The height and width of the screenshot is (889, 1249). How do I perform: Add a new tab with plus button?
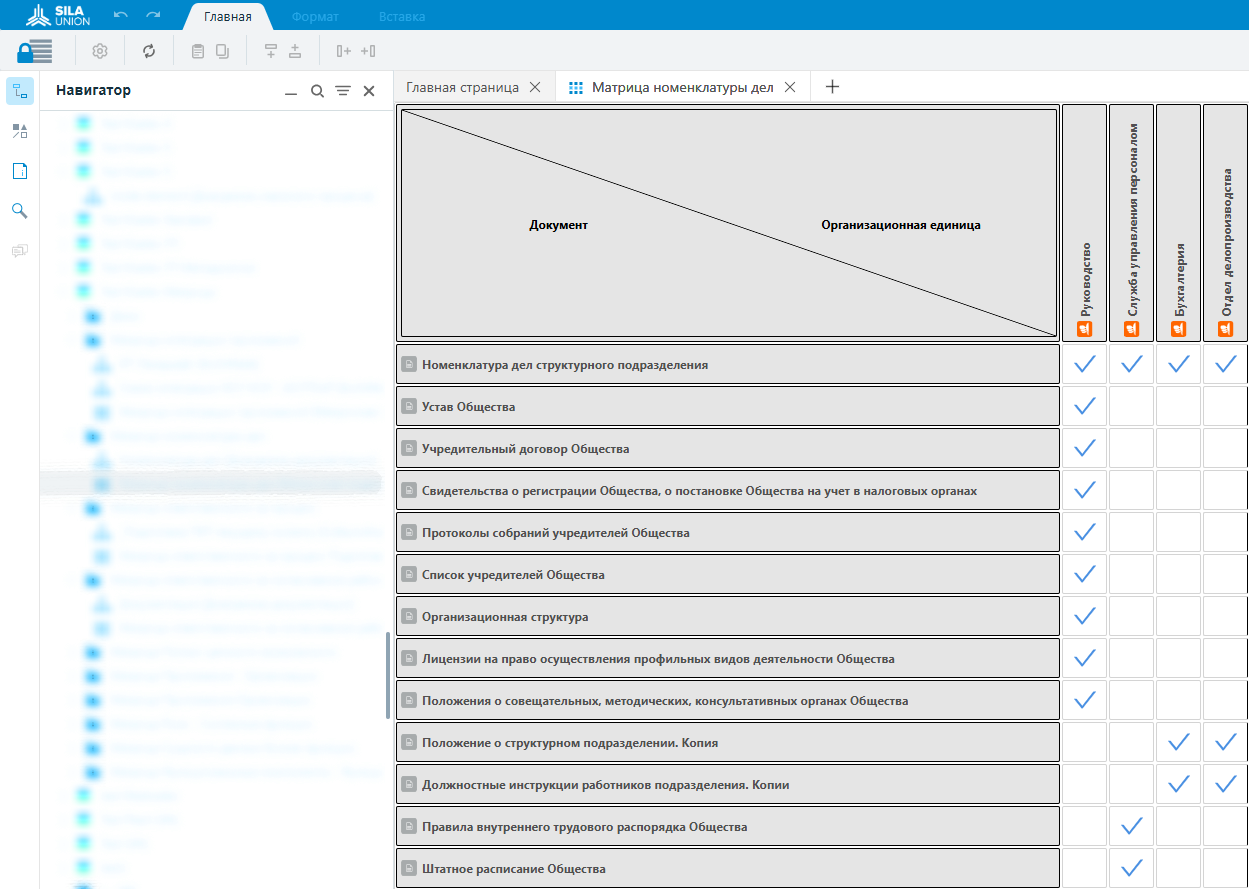pos(832,87)
